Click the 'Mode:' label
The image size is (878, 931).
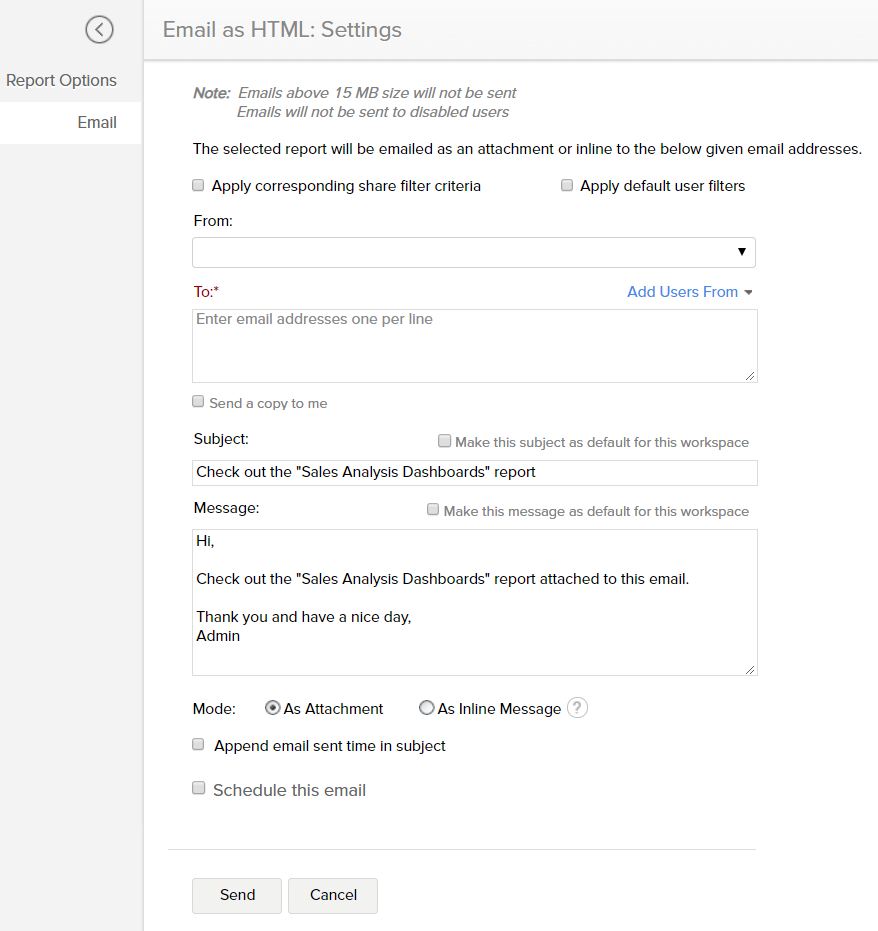(x=214, y=709)
